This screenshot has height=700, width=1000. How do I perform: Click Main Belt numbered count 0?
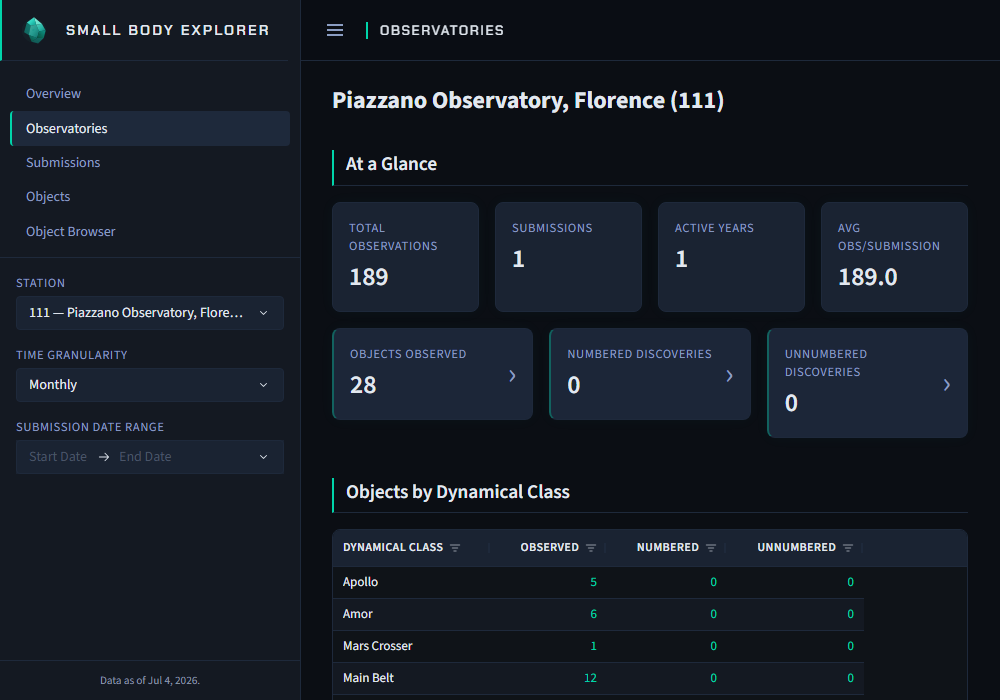coord(714,678)
